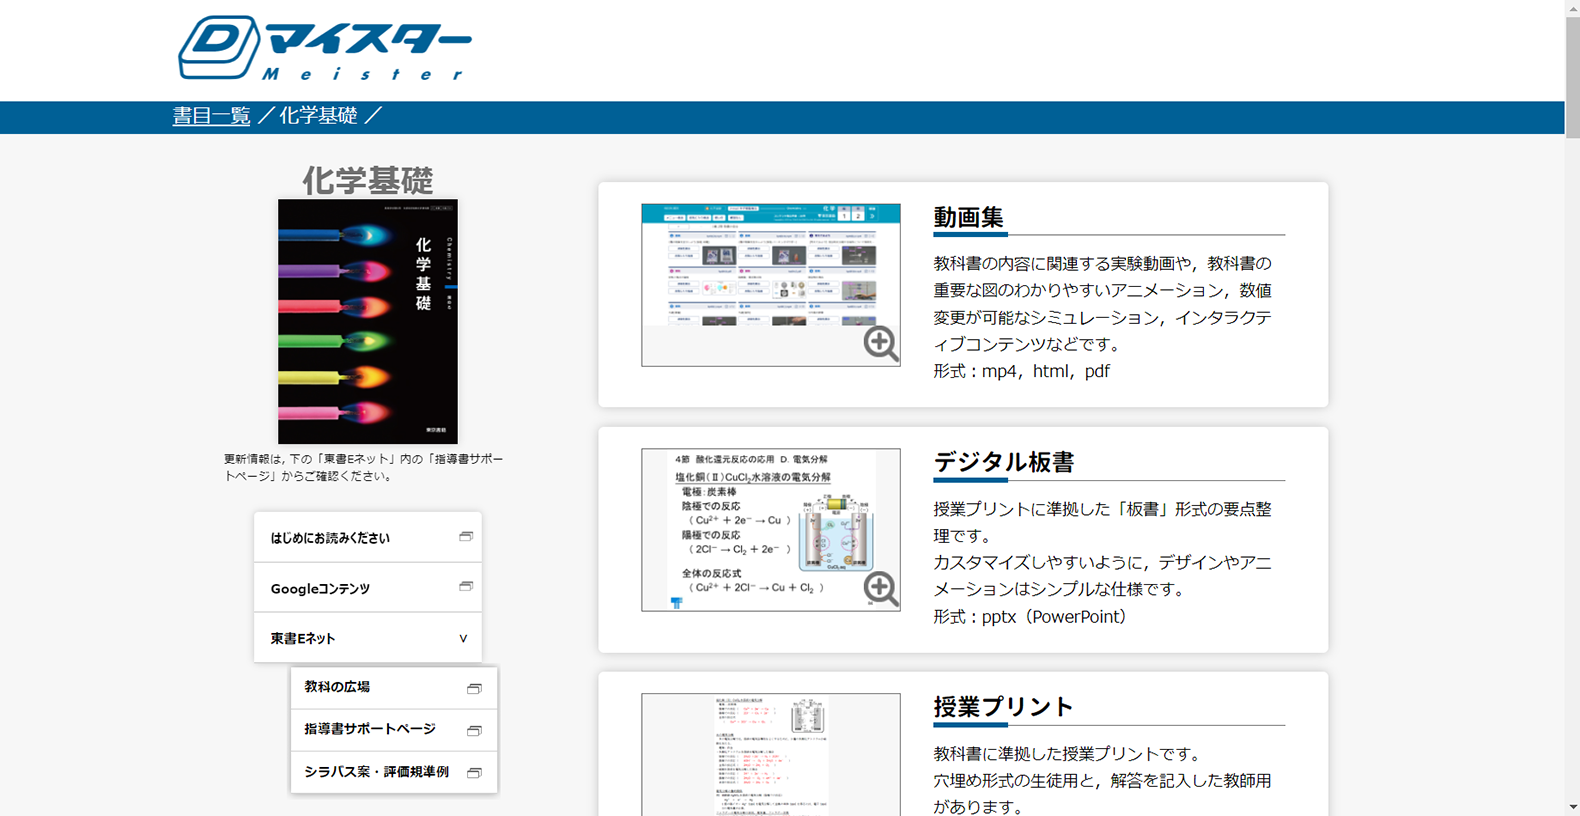This screenshot has width=1580, height=816.
Task: Click new-window icon beside はじめにお読みください
Action: [x=466, y=537]
